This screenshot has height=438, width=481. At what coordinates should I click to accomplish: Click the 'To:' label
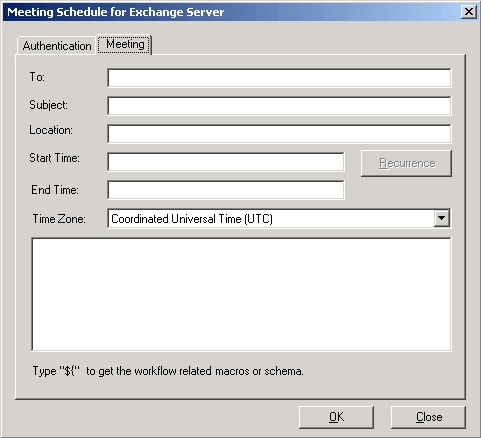pyautogui.click(x=37, y=77)
